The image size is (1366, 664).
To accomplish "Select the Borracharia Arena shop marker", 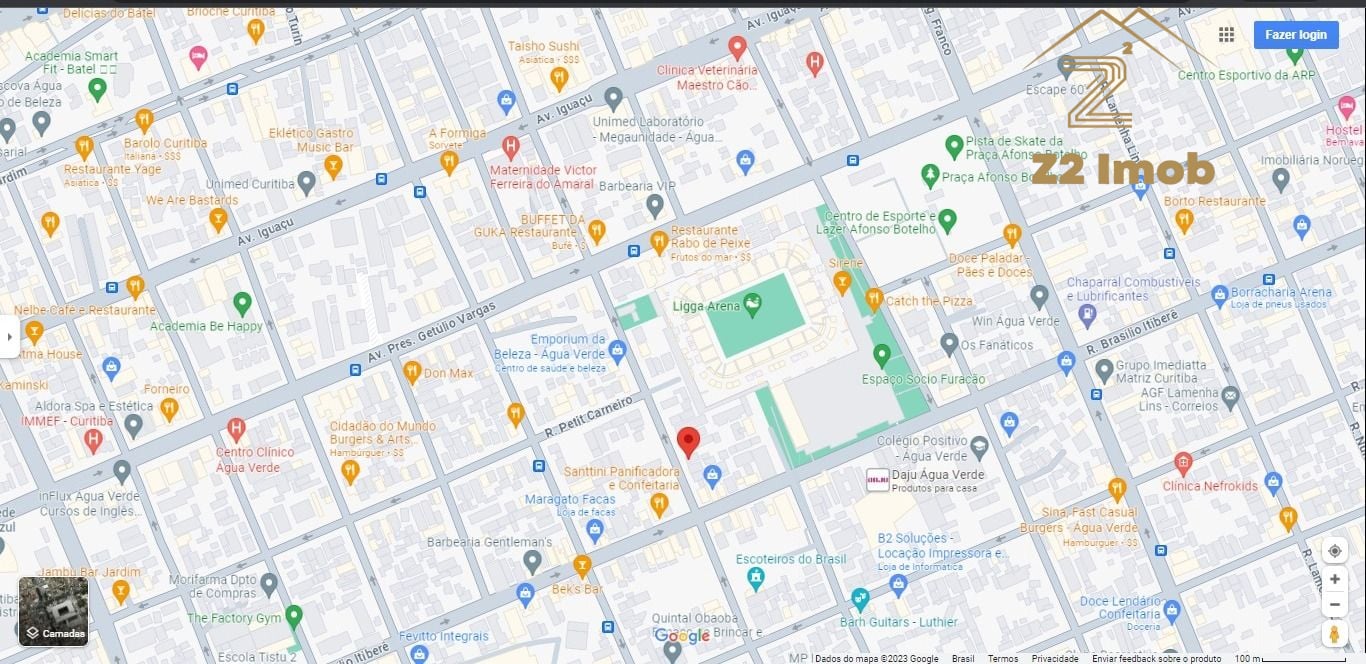I will click(1219, 296).
